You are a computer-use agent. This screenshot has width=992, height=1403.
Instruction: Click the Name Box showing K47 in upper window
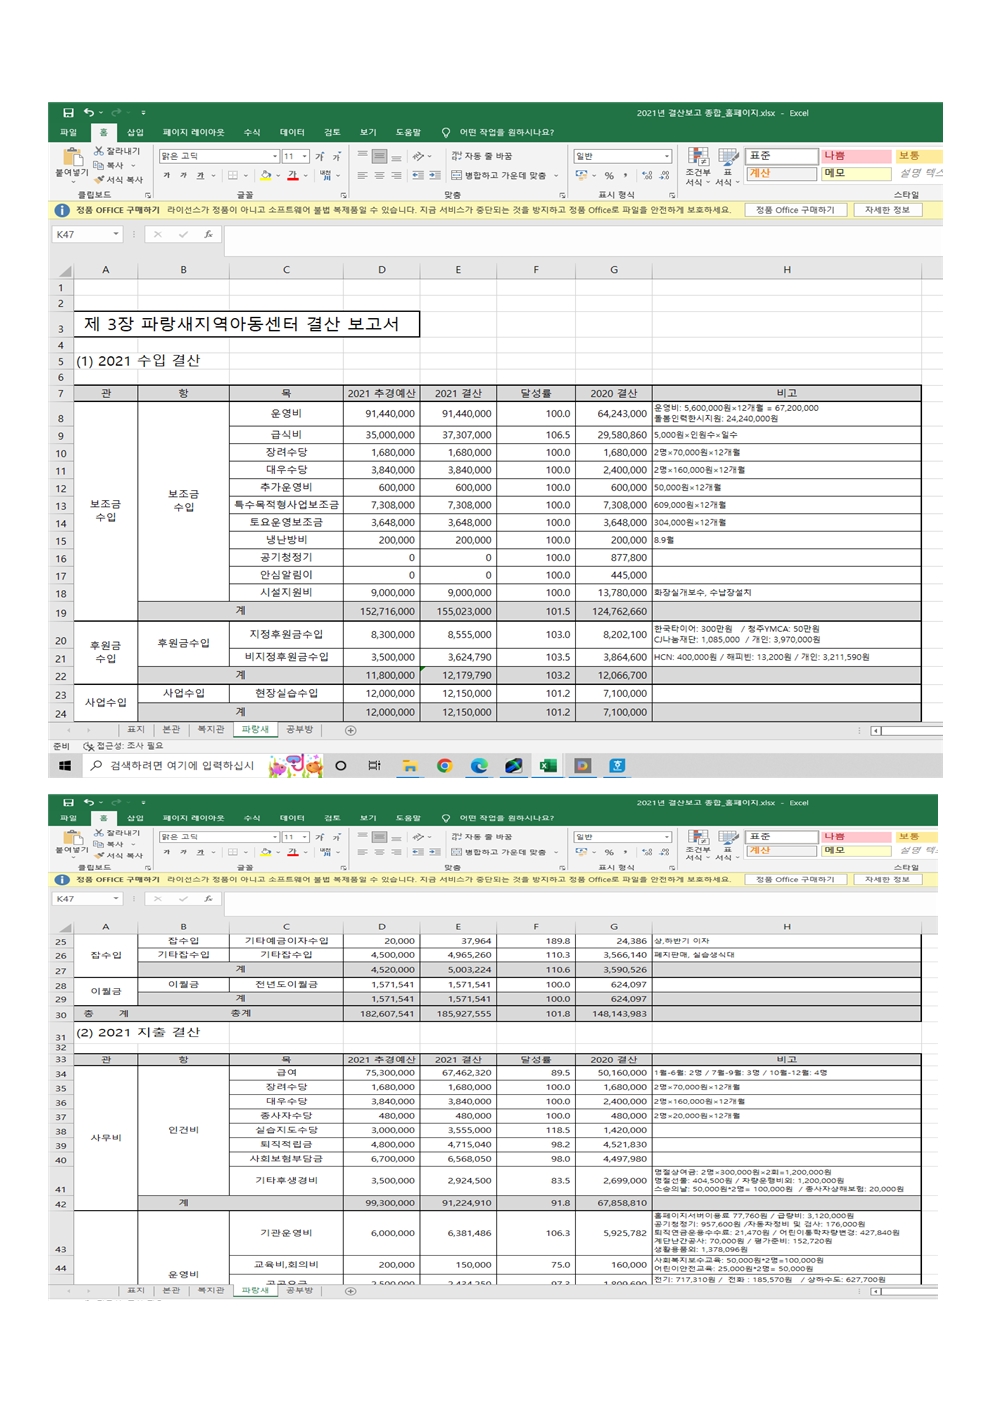click(x=87, y=234)
